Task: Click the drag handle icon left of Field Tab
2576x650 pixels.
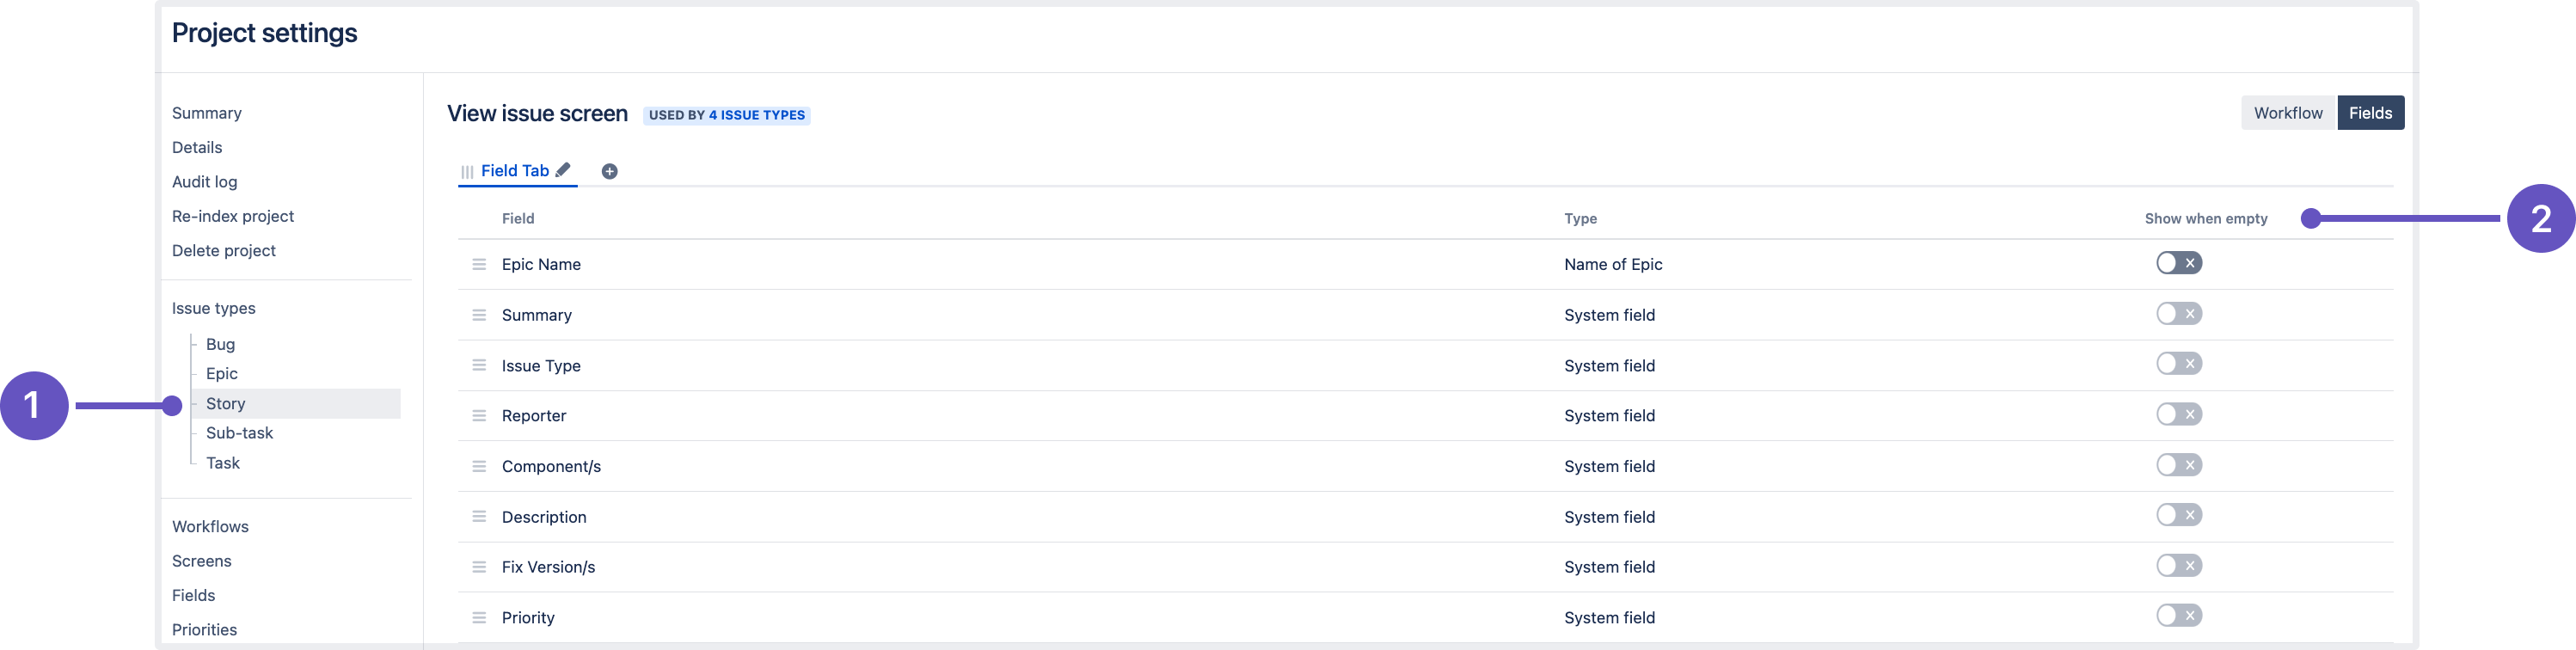Action: click(x=467, y=172)
